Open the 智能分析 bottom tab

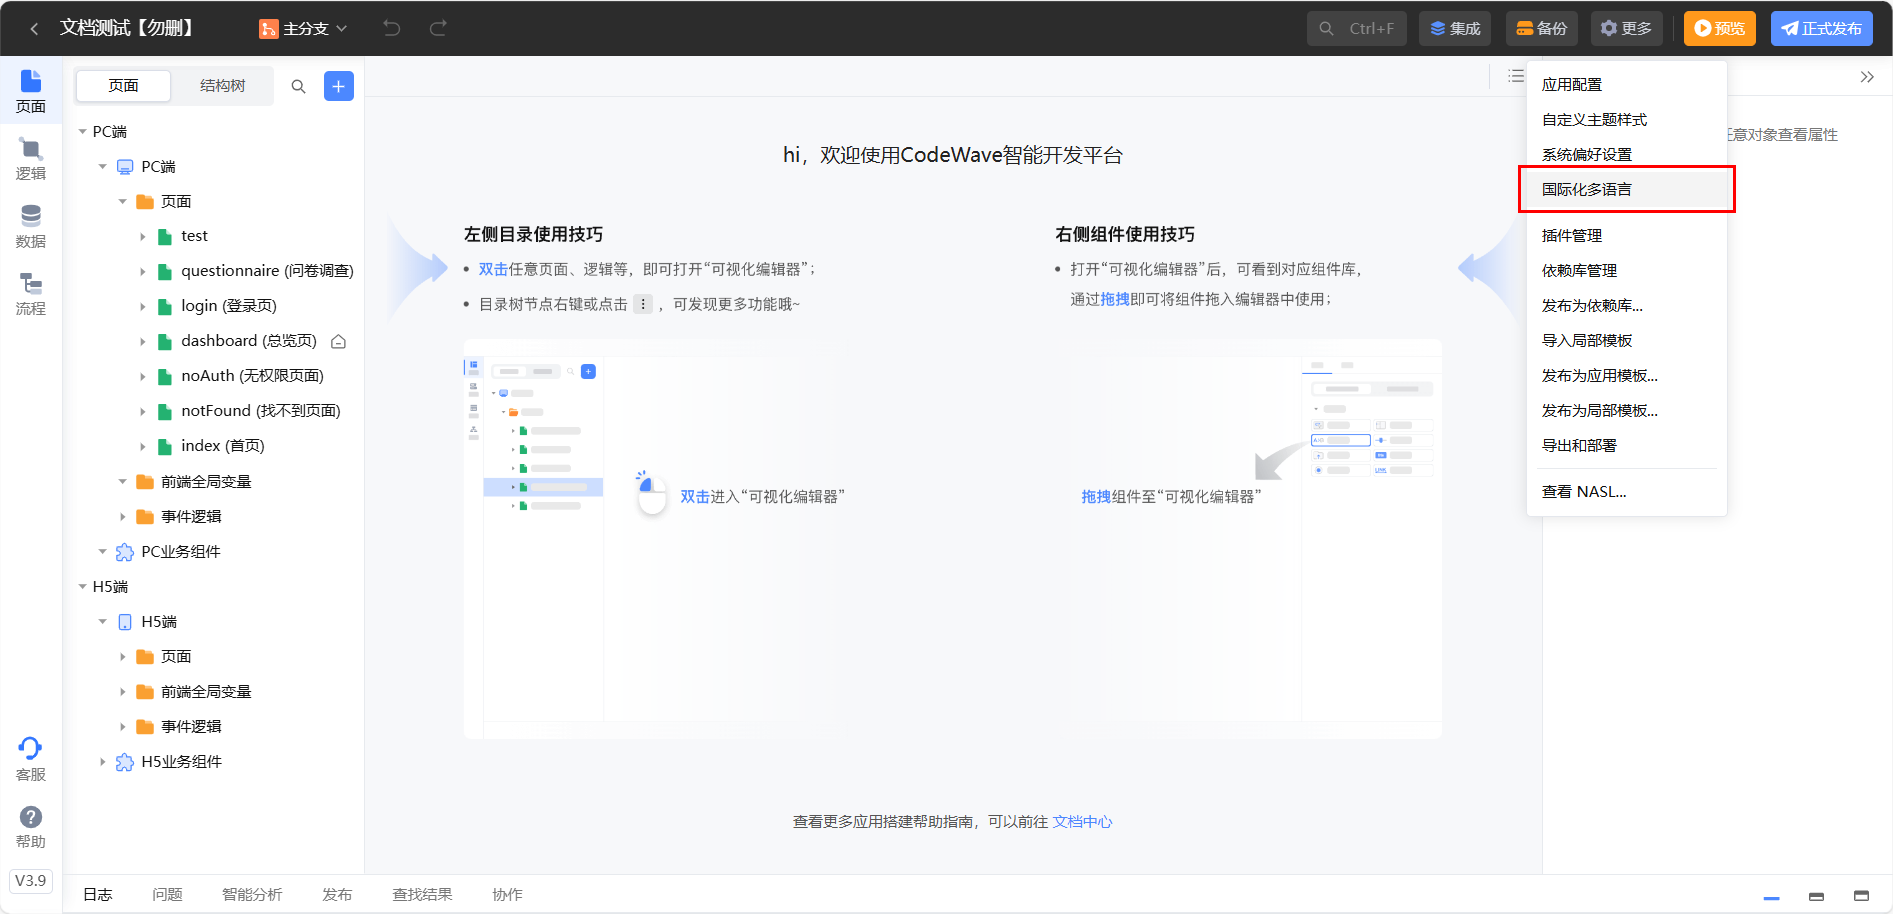(x=252, y=895)
